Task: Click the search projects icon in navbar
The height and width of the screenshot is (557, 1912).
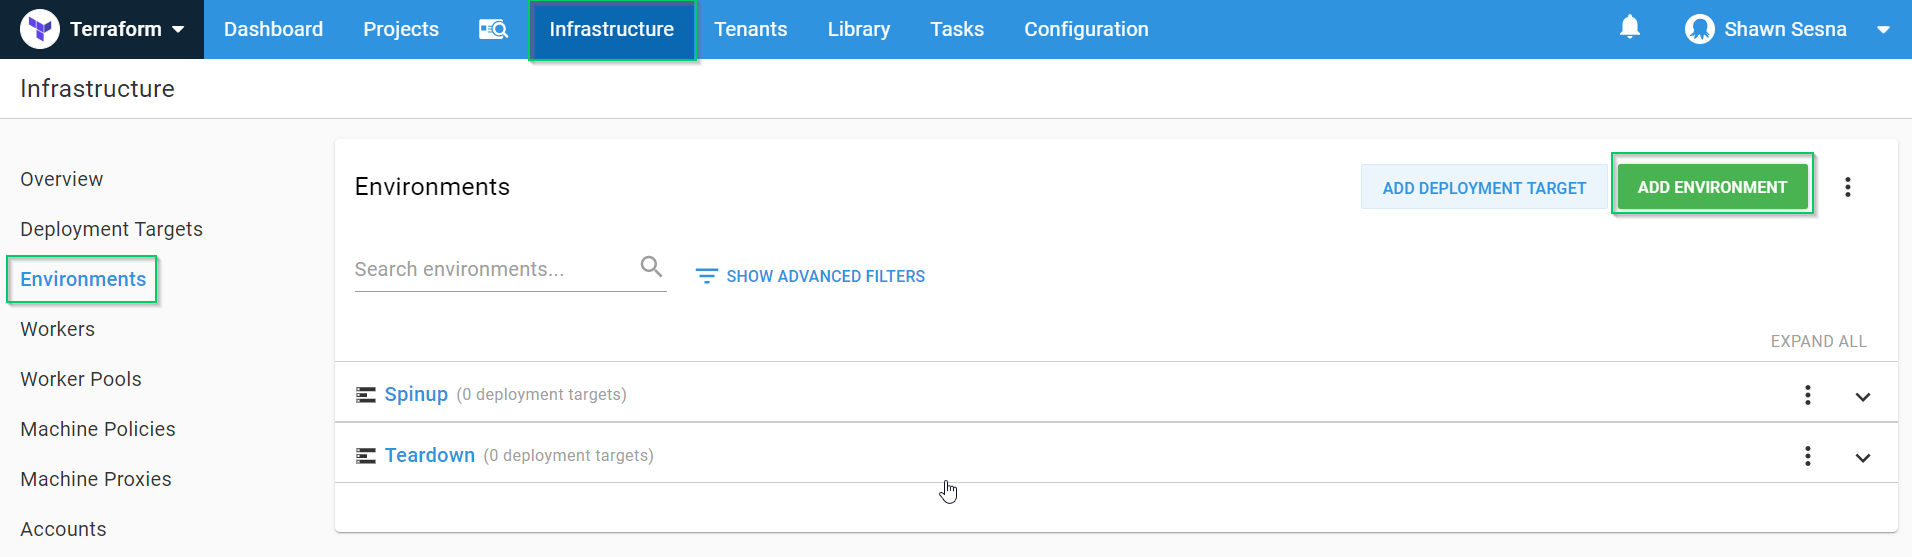Action: point(493,29)
